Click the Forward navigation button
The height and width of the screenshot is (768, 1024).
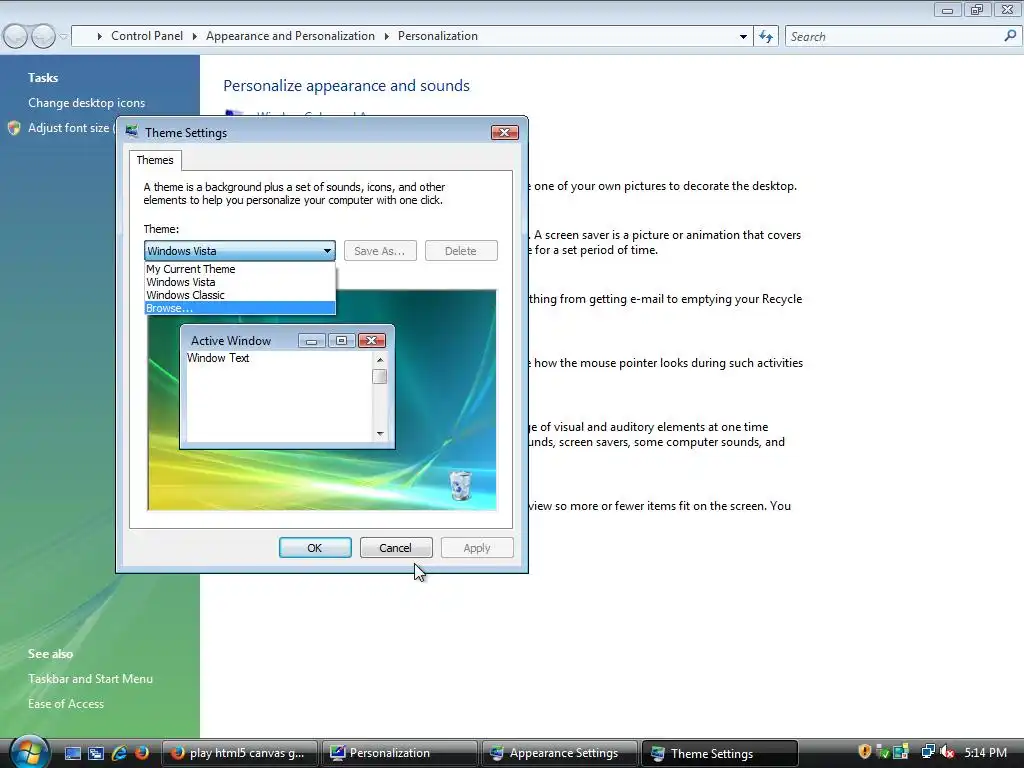tap(43, 36)
